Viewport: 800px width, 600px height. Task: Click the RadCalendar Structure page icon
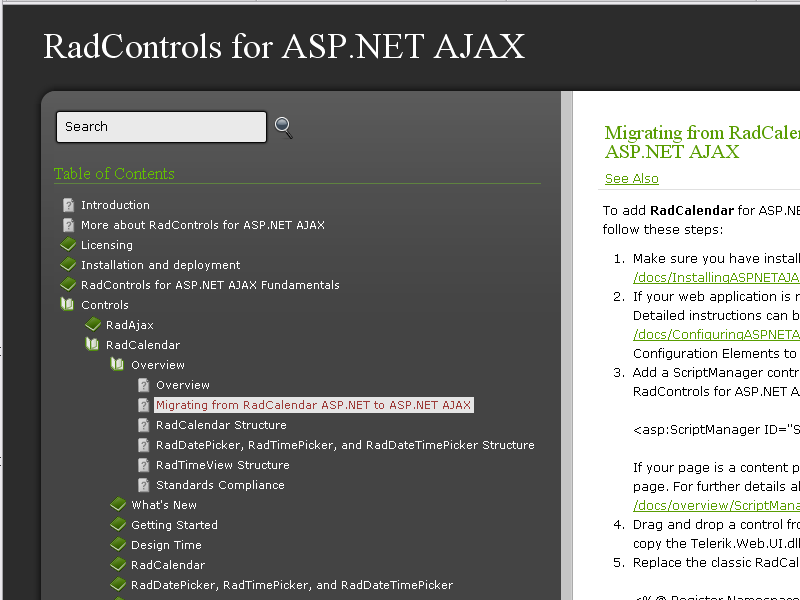[143, 425]
